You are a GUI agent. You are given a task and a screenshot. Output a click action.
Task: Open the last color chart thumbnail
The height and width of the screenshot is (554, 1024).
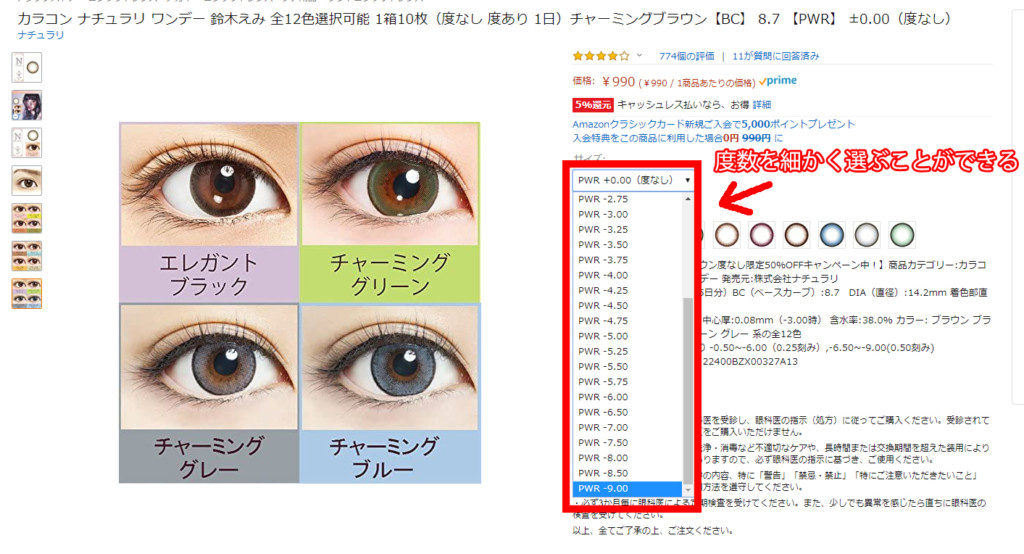click(x=27, y=293)
